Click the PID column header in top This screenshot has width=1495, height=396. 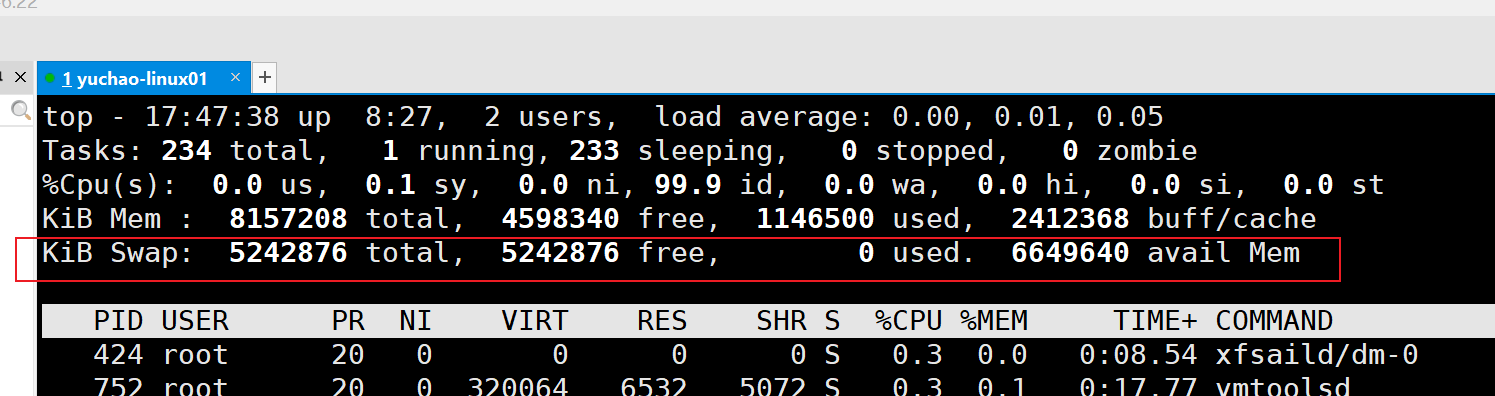[118, 320]
